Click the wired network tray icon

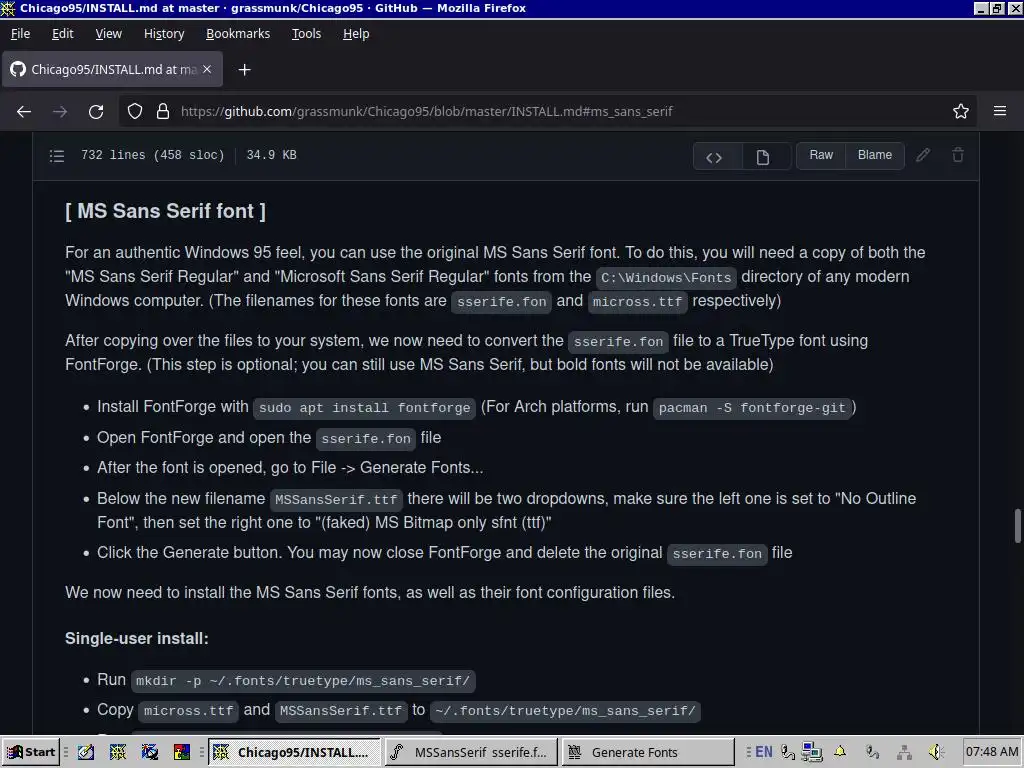click(x=904, y=752)
